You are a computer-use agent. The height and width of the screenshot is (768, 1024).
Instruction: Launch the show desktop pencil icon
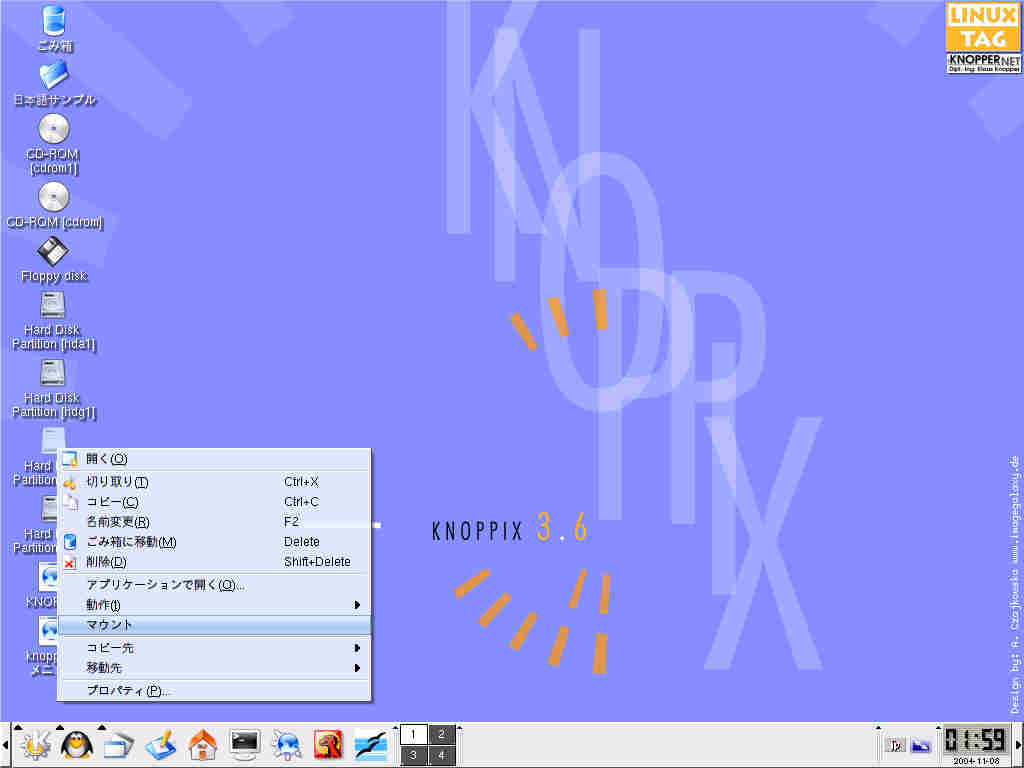coord(161,744)
